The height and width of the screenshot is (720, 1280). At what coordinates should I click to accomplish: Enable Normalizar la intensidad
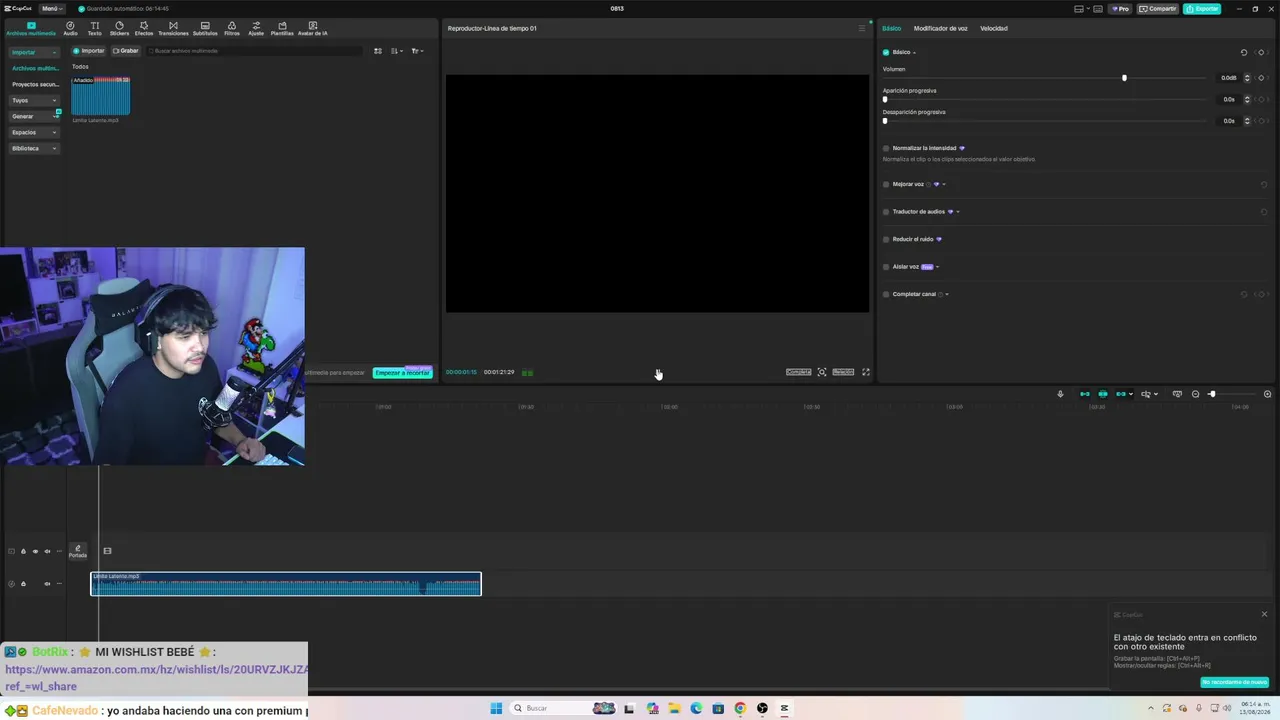click(886, 148)
